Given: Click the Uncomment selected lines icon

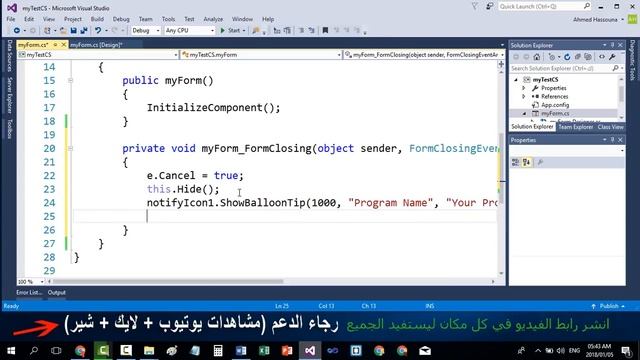Looking at the screenshot, I should click(x=311, y=31).
